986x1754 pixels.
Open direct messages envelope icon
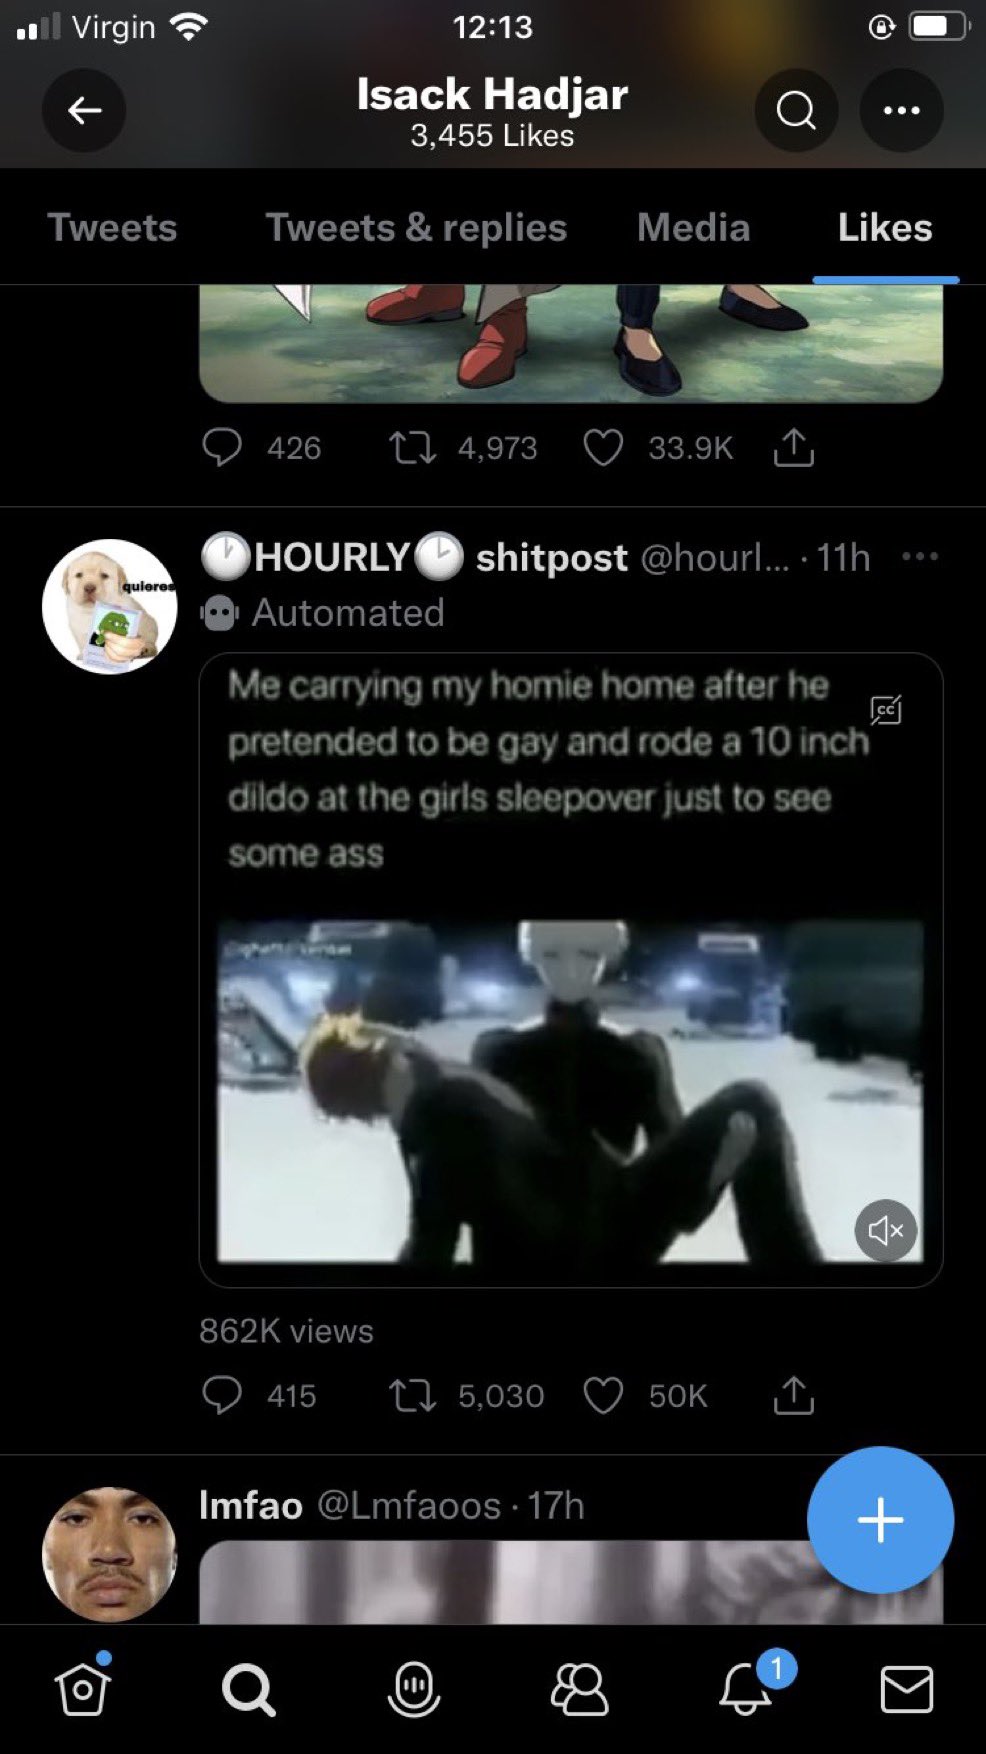click(907, 1689)
